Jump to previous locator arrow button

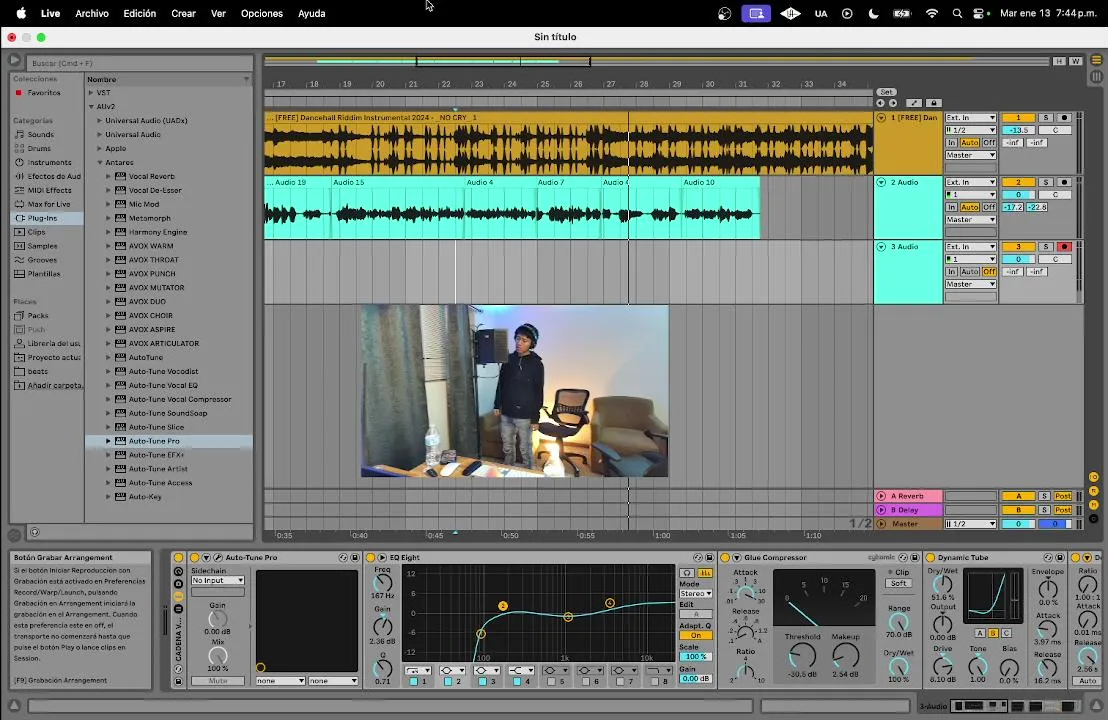(880, 103)
